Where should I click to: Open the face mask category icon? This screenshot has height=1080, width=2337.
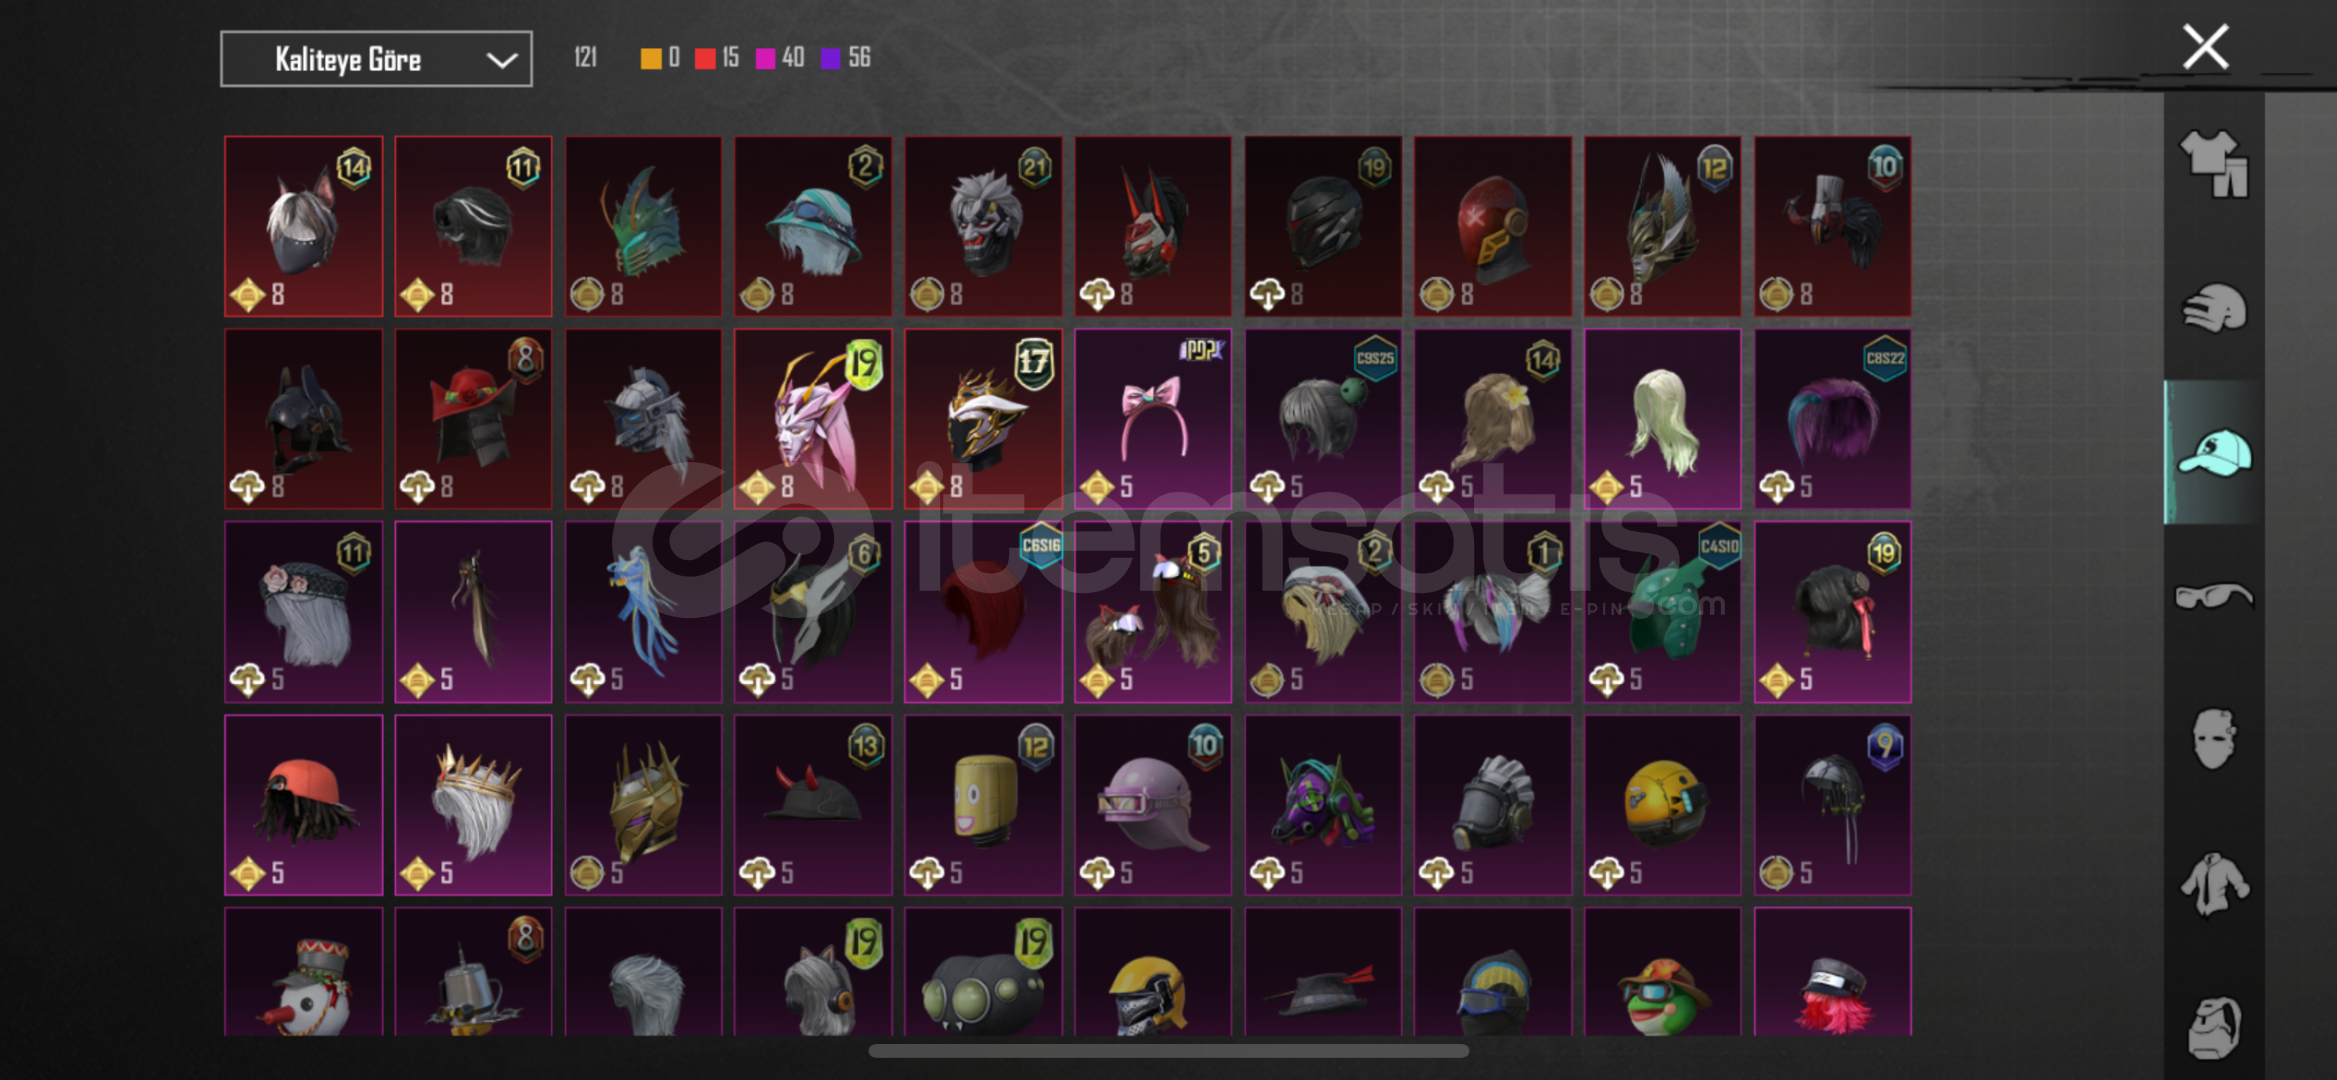point(2214,739)
